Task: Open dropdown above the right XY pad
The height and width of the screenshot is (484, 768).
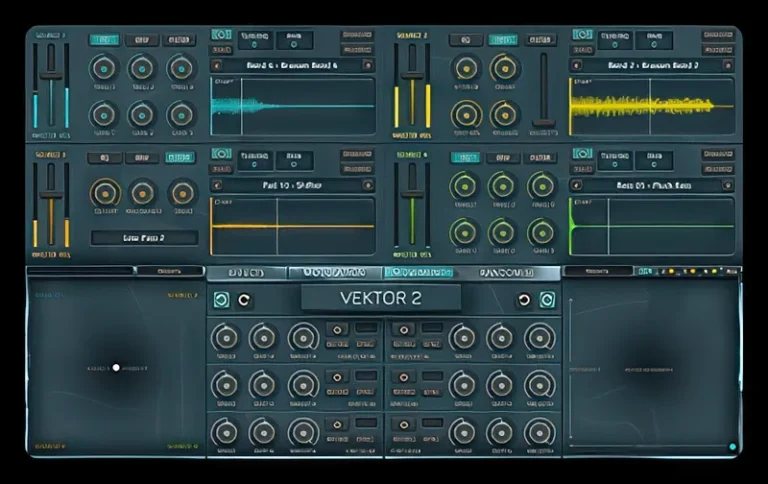Action: (x=597, y=271)
